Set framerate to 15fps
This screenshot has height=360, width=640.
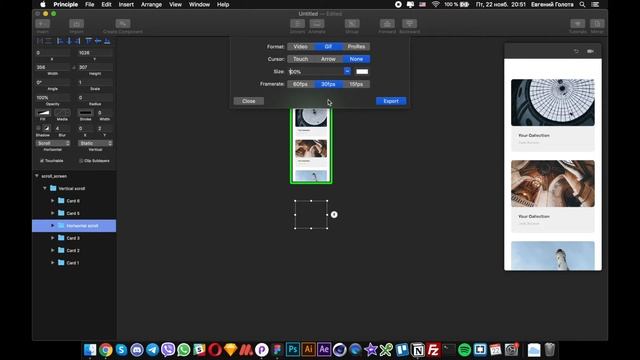click(x=356, y=84)
